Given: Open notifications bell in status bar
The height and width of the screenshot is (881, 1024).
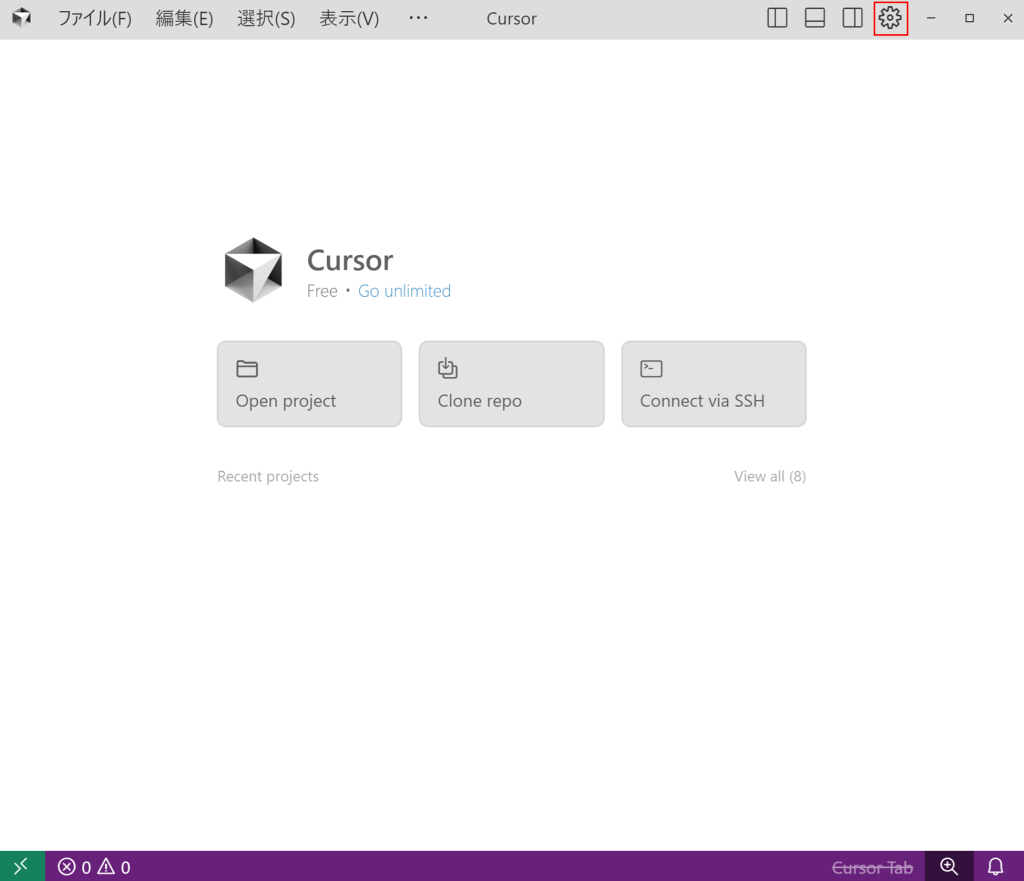Looking at the screenshot, I should (x=995, y=866).
